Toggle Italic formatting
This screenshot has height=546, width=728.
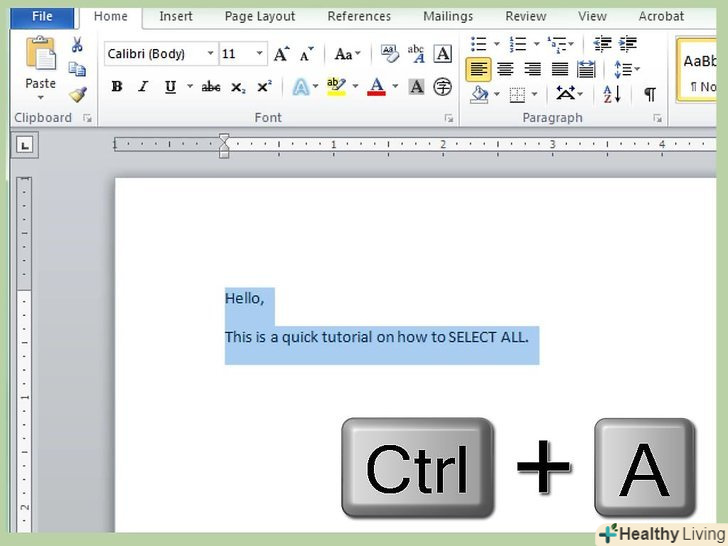(143, 86)
